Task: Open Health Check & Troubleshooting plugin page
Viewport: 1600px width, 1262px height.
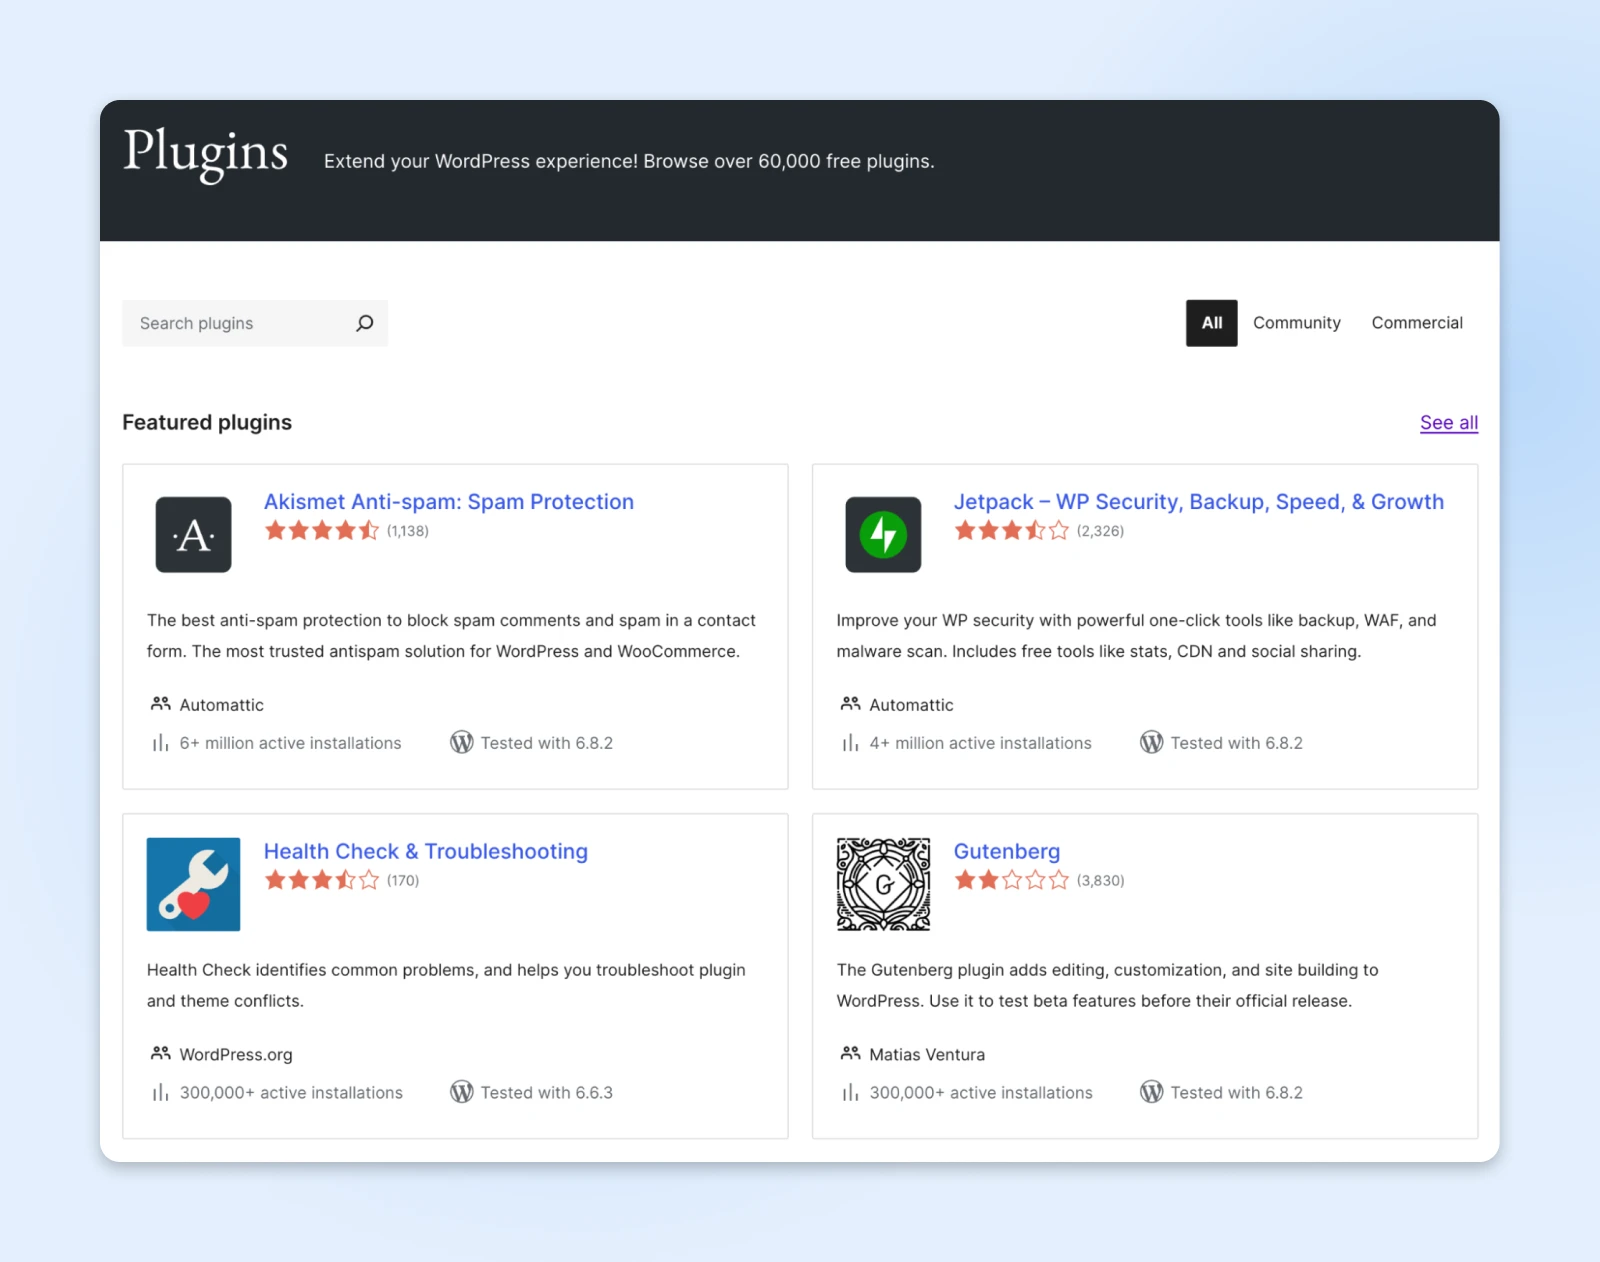Action: pyautogui.click(x=425, y=851)
